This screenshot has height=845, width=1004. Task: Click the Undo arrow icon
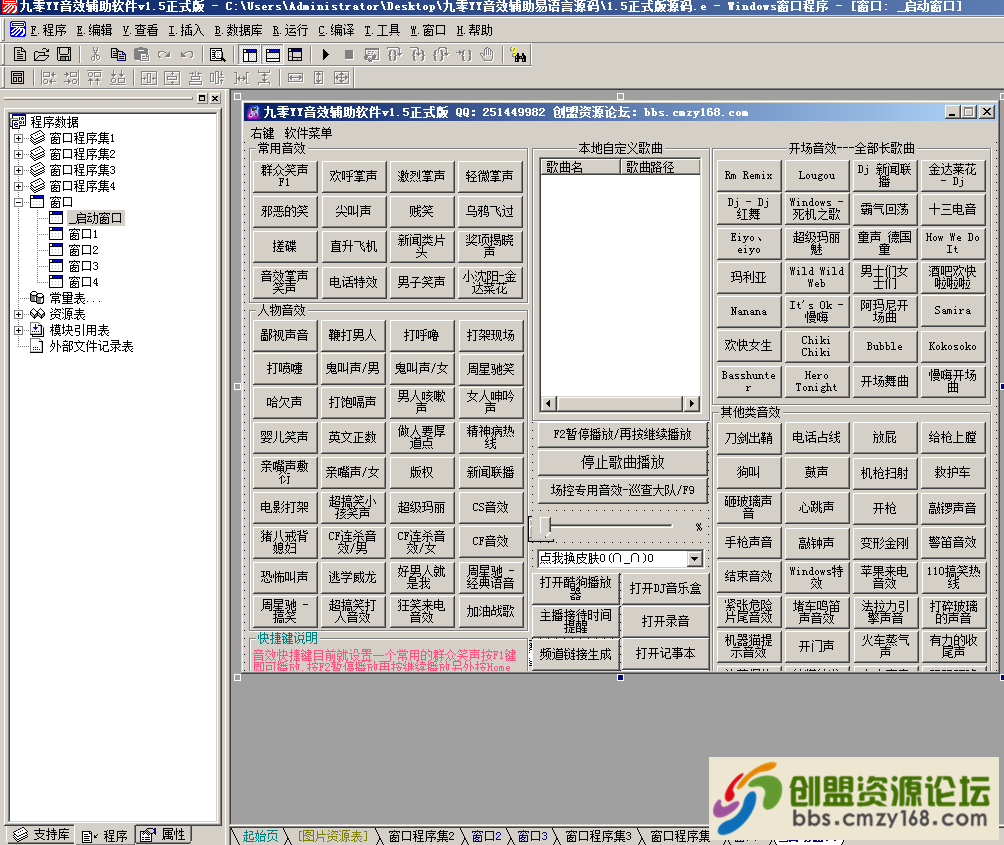(x=187, y=54)
